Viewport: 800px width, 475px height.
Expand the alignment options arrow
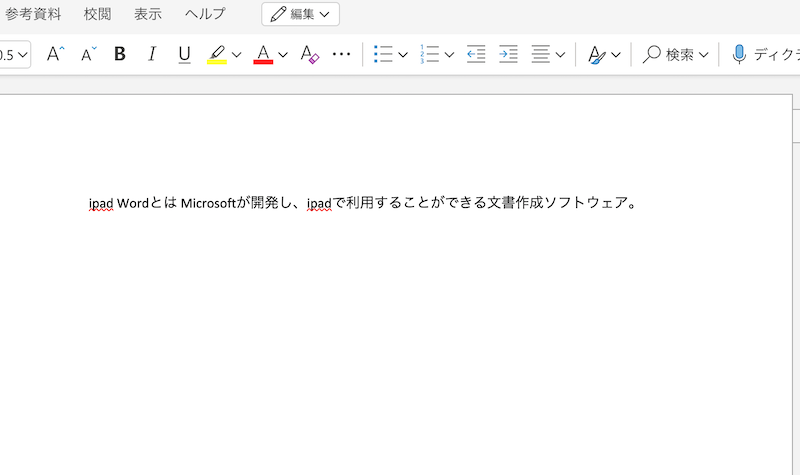point(560,55)
